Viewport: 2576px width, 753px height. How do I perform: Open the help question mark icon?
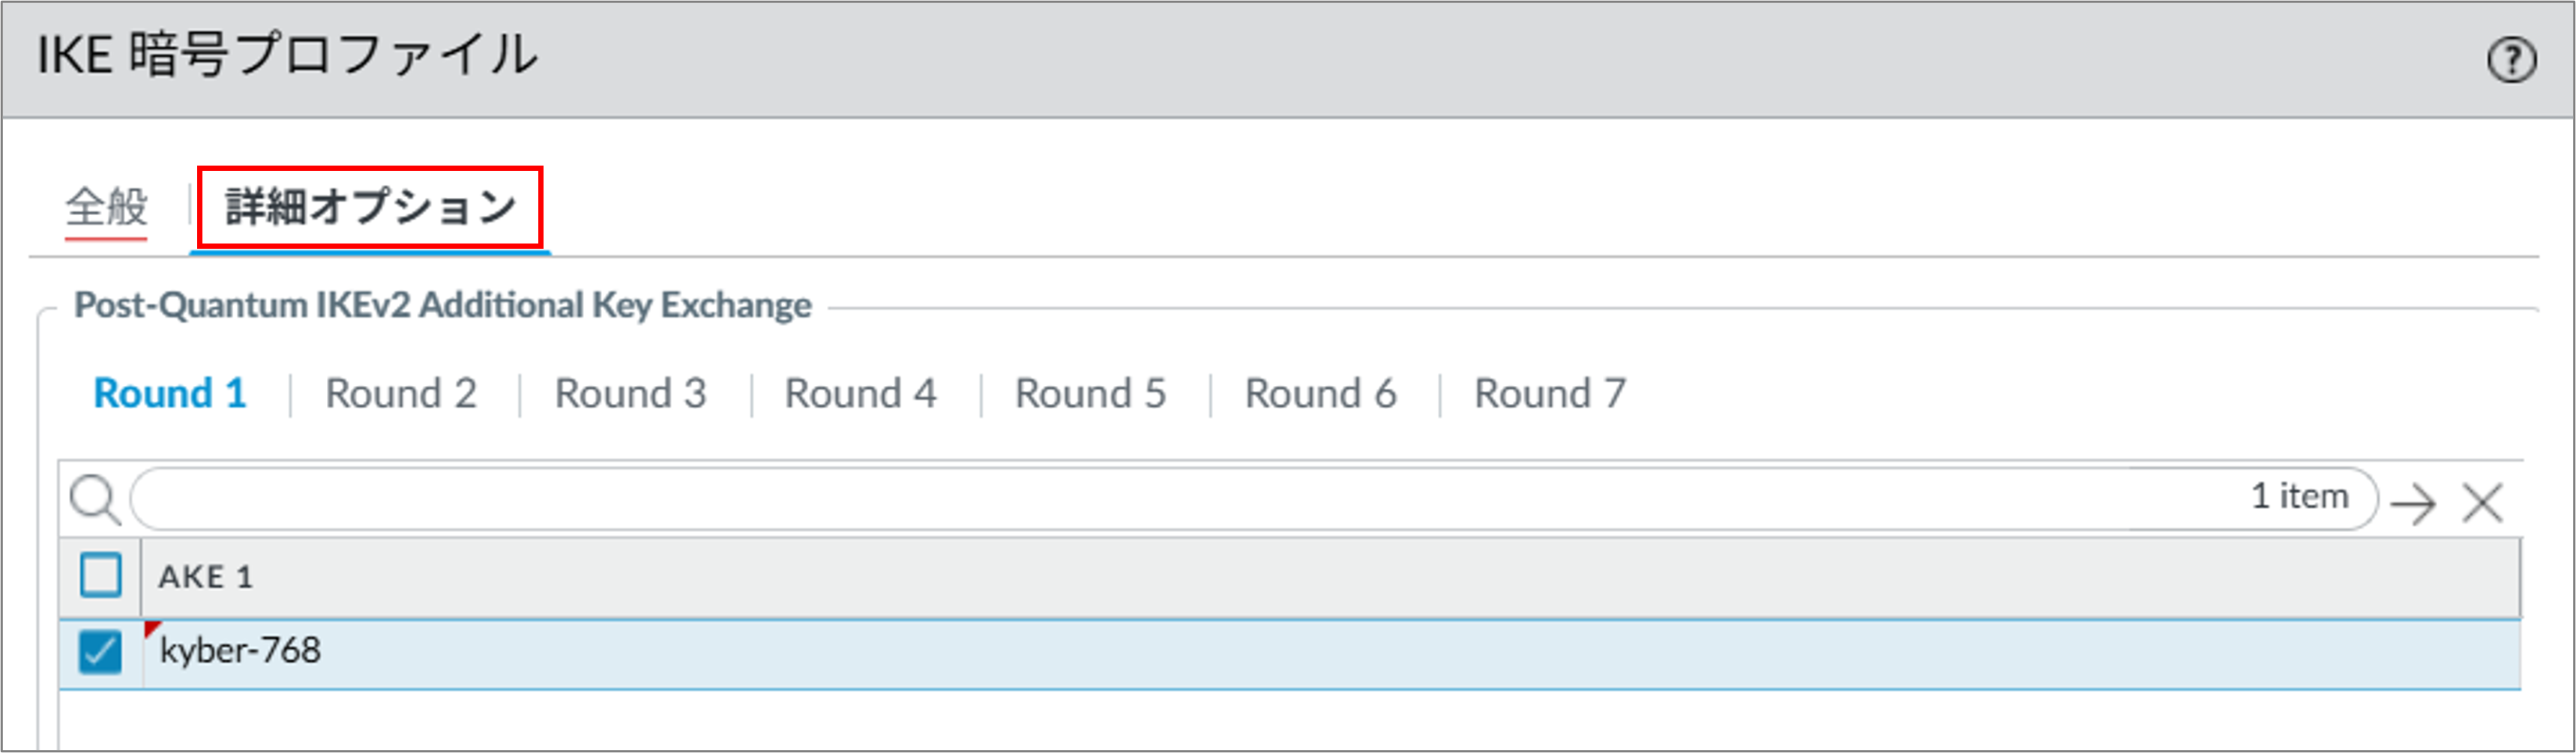(2511, 60)
